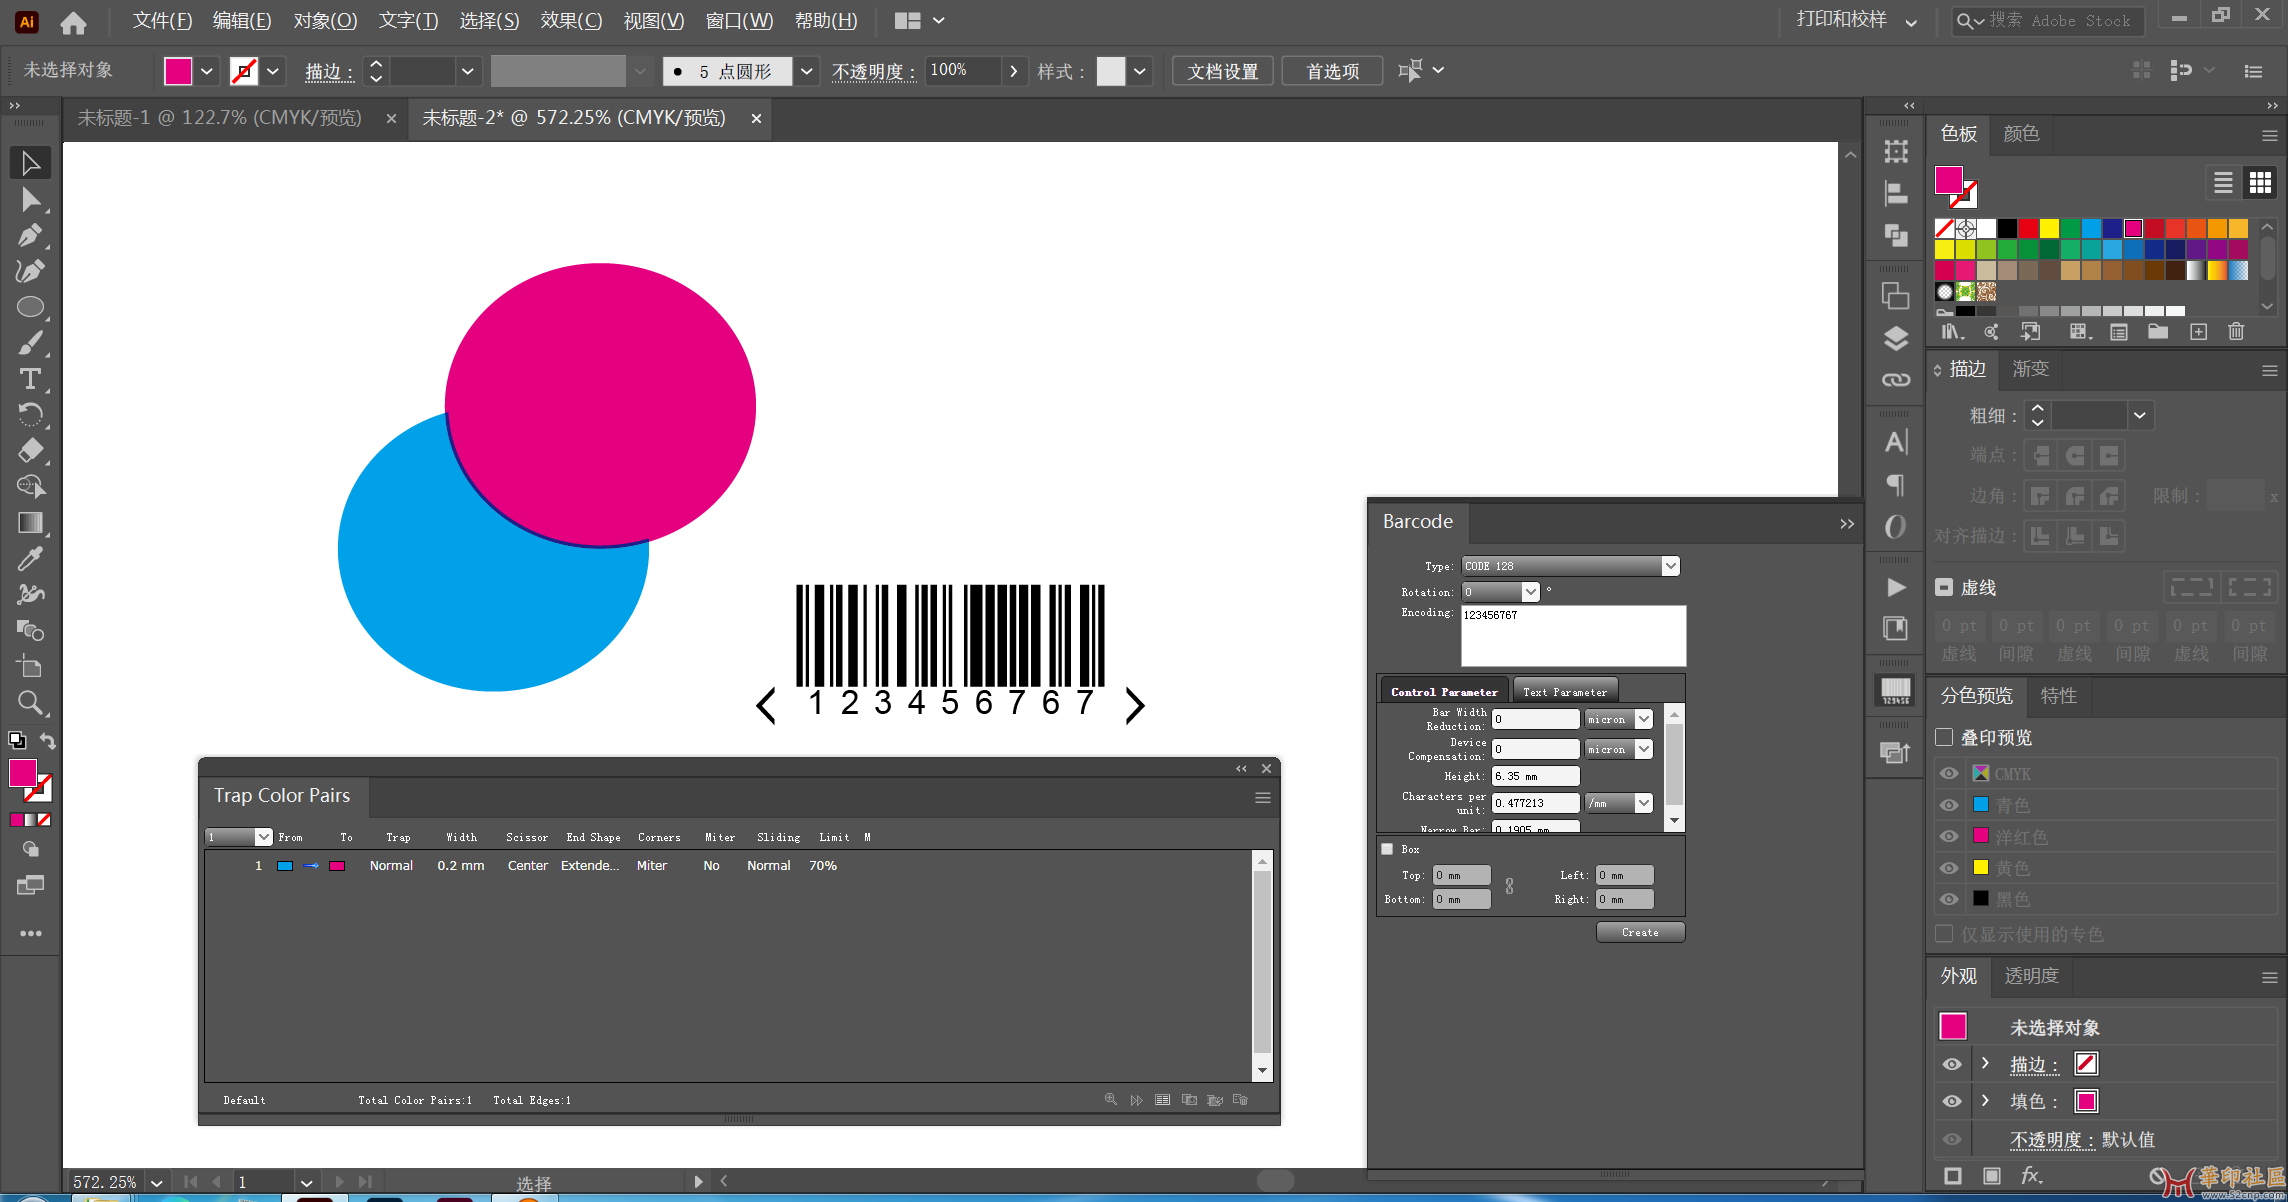This screenshot has height=1202, width=2288.
Task: Open the Layers panel icon
Action: point(1896,338)
